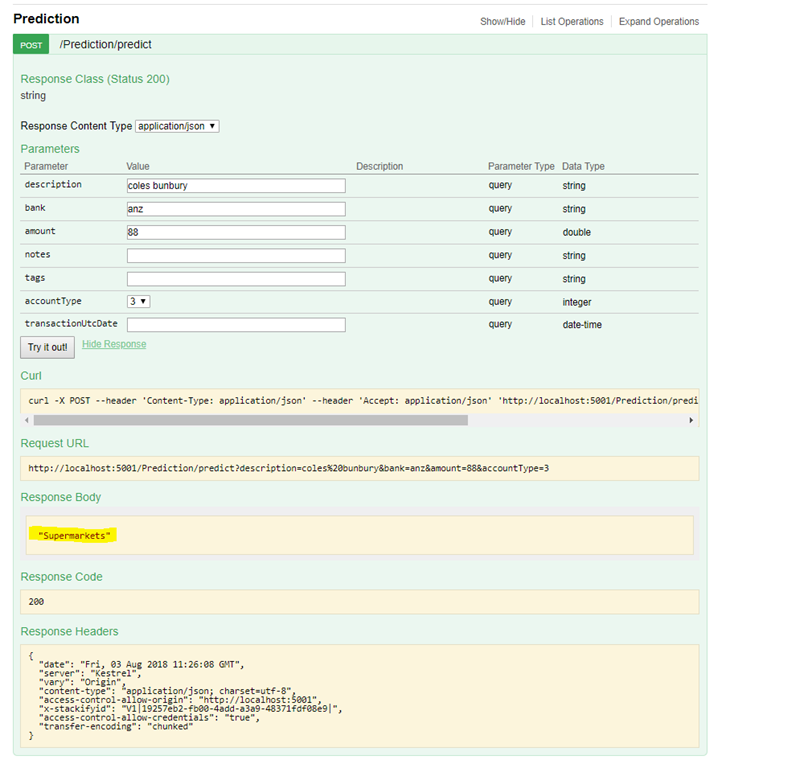Click the Hide Response link
The image size is (808, 768).
click(114, 344)
